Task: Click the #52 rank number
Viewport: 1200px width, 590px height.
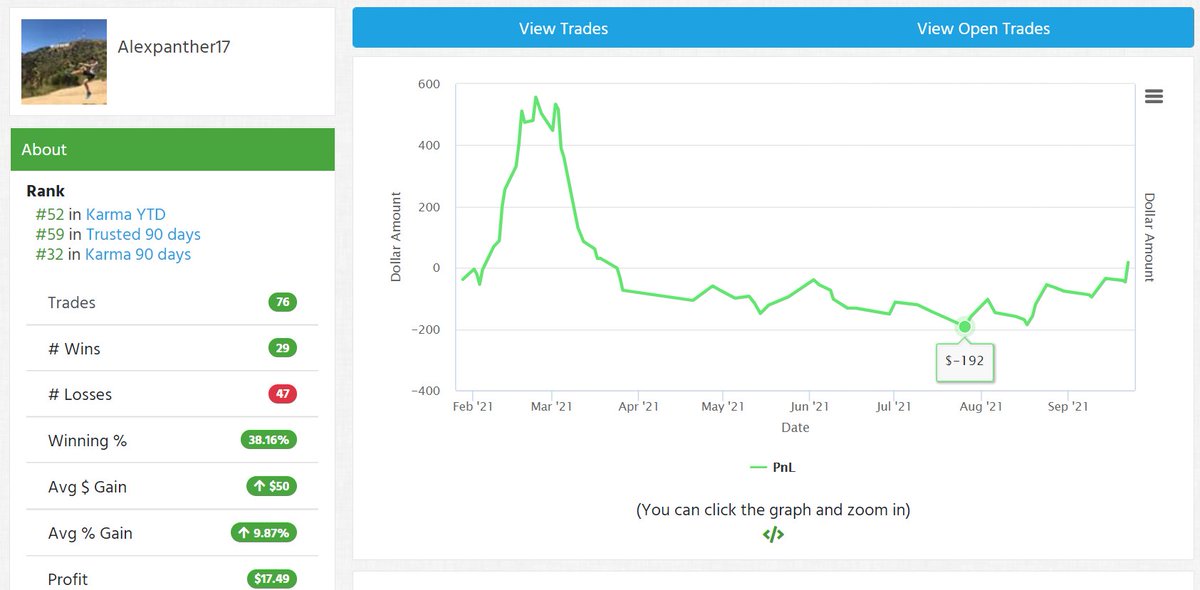Action: [x=50, y=214]
